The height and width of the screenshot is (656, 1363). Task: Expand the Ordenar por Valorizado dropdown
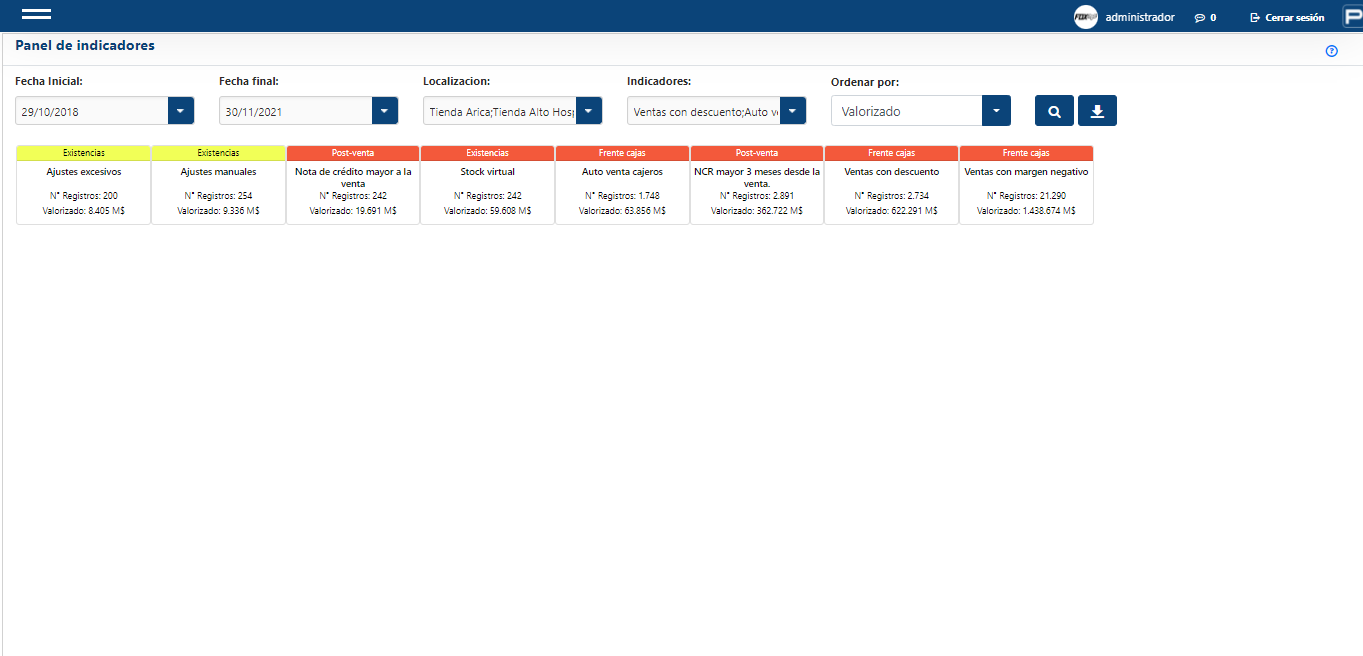click(x=996, y=111)
